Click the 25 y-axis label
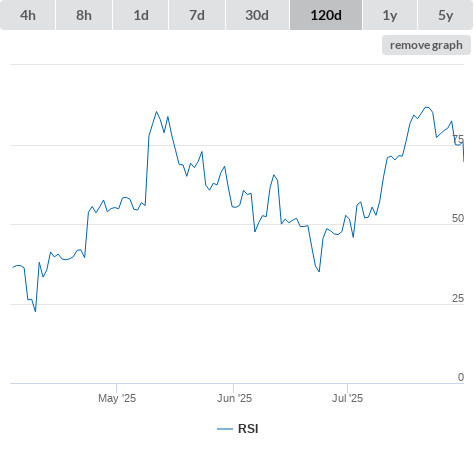 [x=458, y=298]
